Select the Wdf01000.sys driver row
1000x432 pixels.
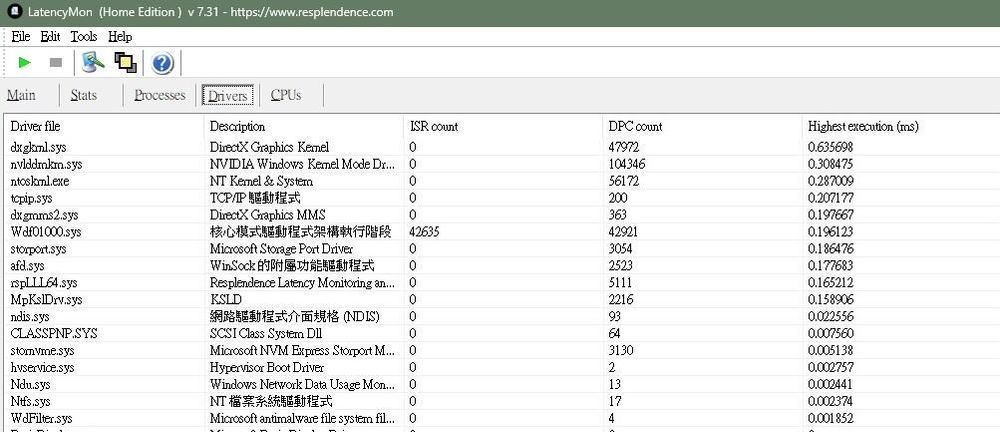coord(45,232)
